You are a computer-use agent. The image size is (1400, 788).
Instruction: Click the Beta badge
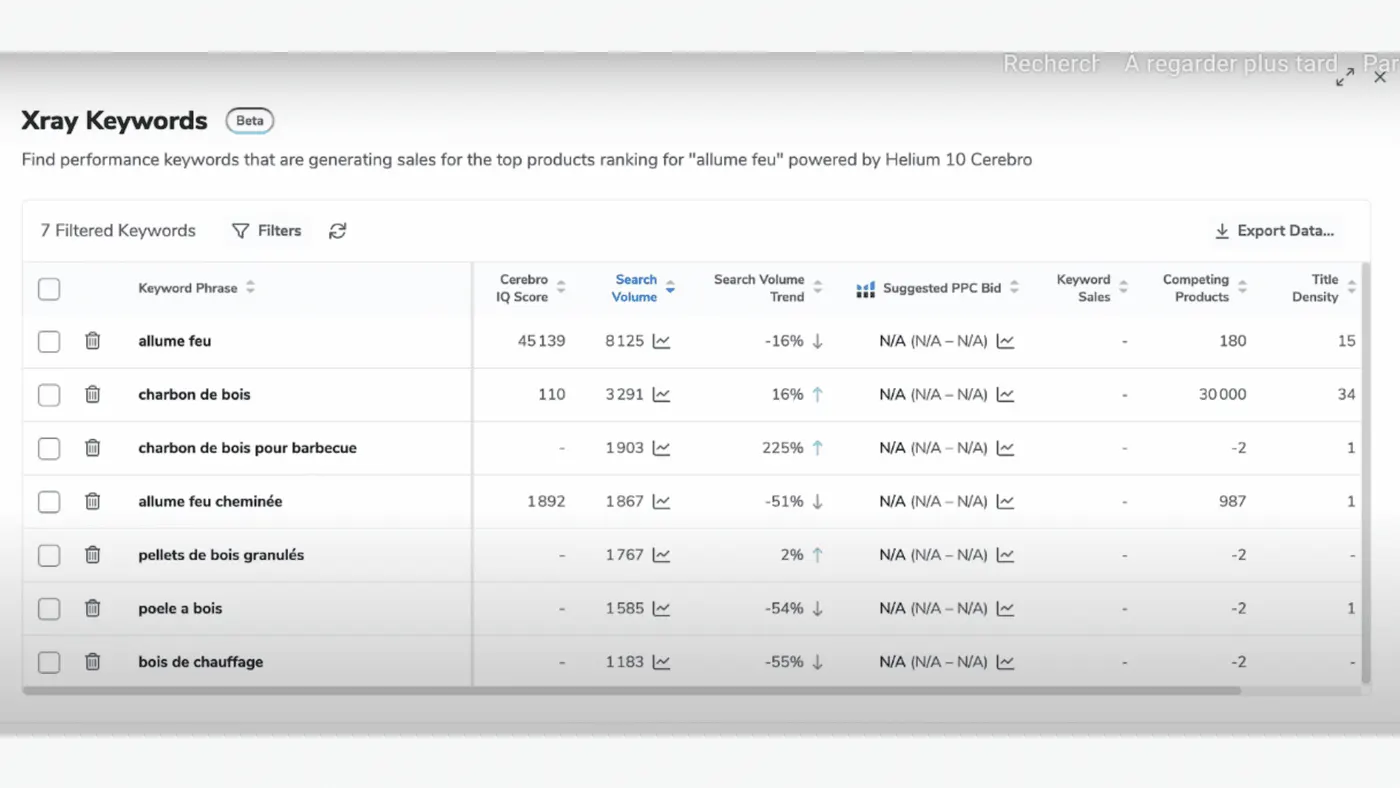click(250, 121)
